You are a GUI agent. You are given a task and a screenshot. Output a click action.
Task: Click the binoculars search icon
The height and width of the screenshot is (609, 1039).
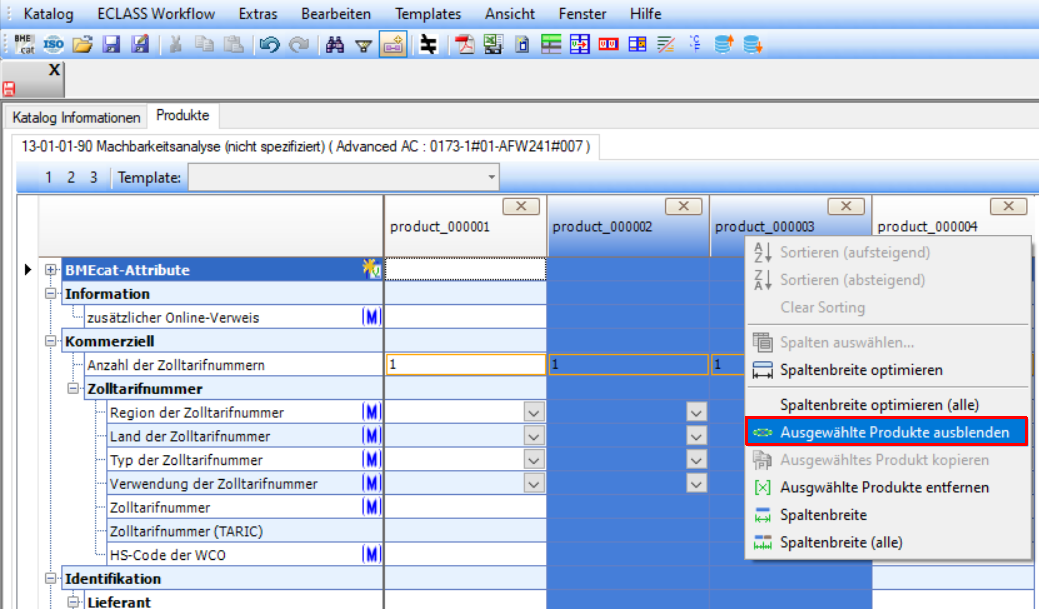pos(335,44)
